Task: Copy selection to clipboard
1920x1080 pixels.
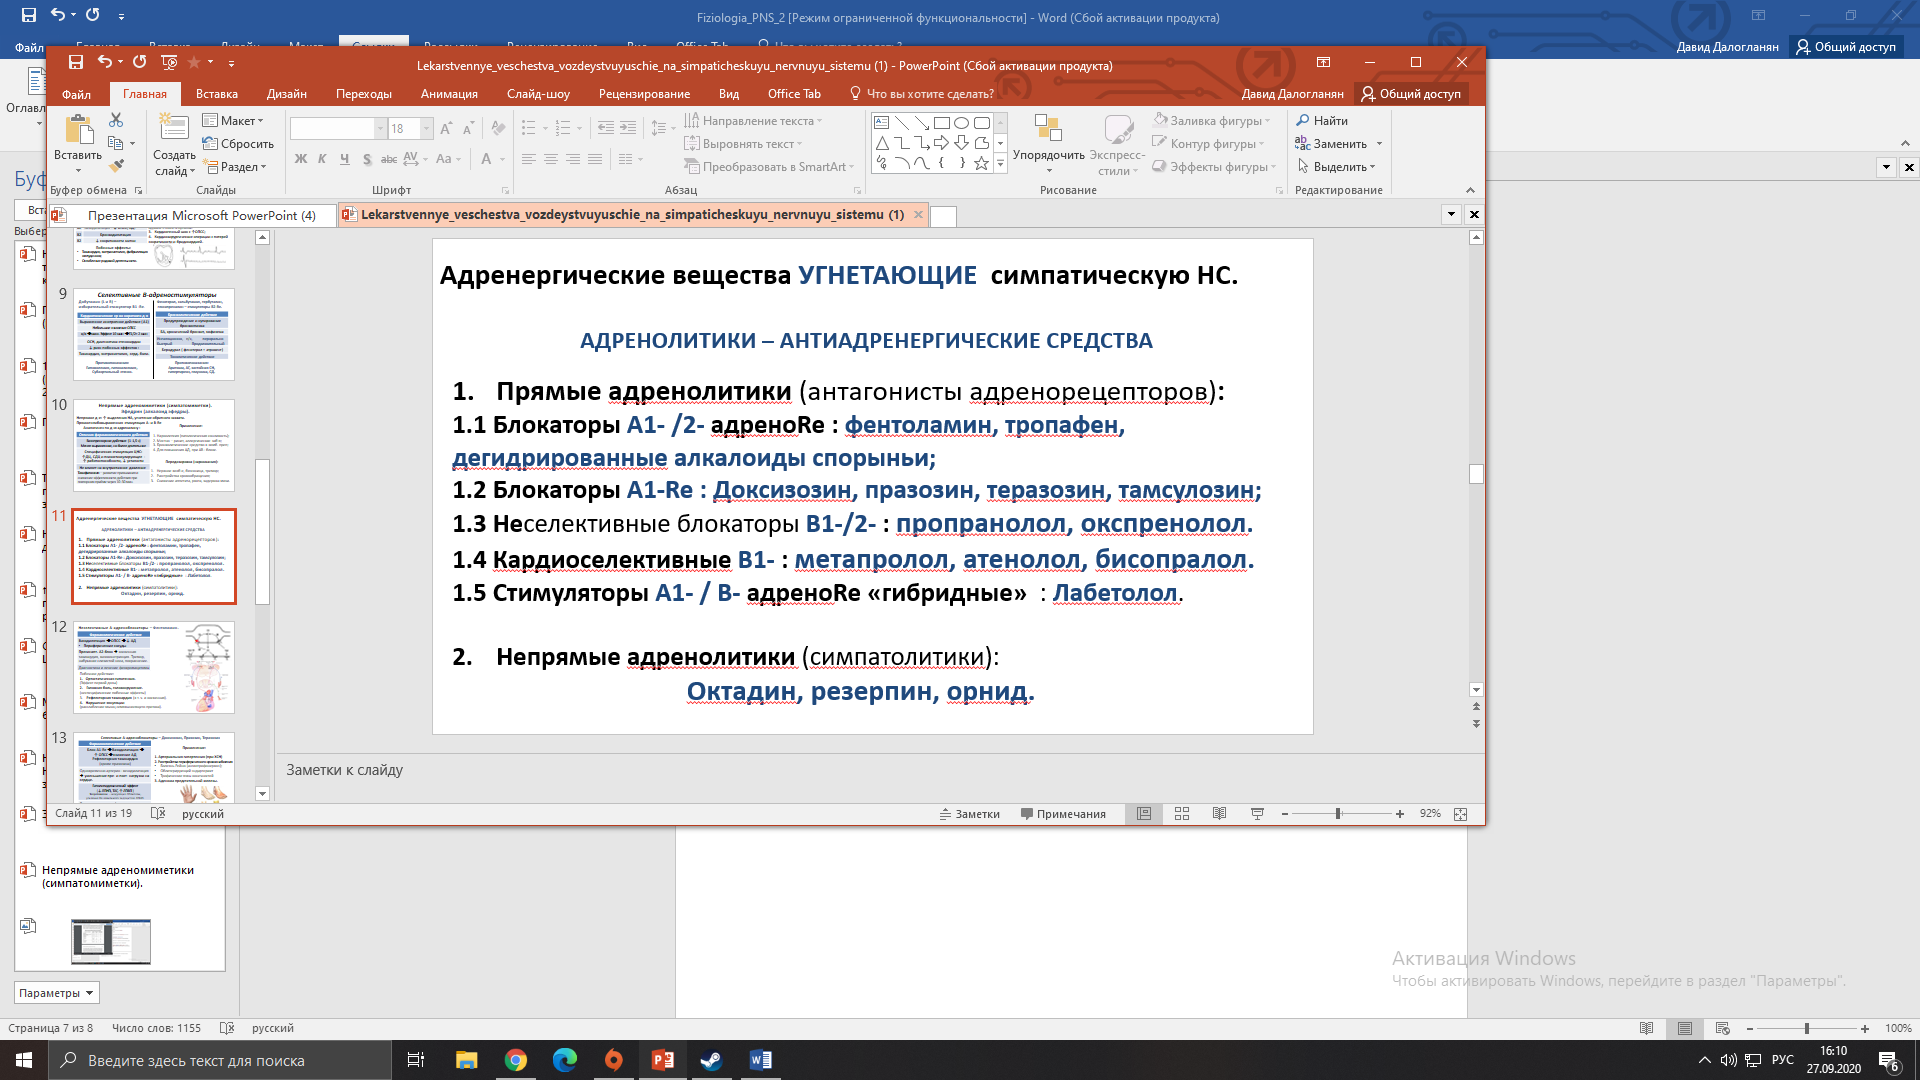Action: click(116, 143)
